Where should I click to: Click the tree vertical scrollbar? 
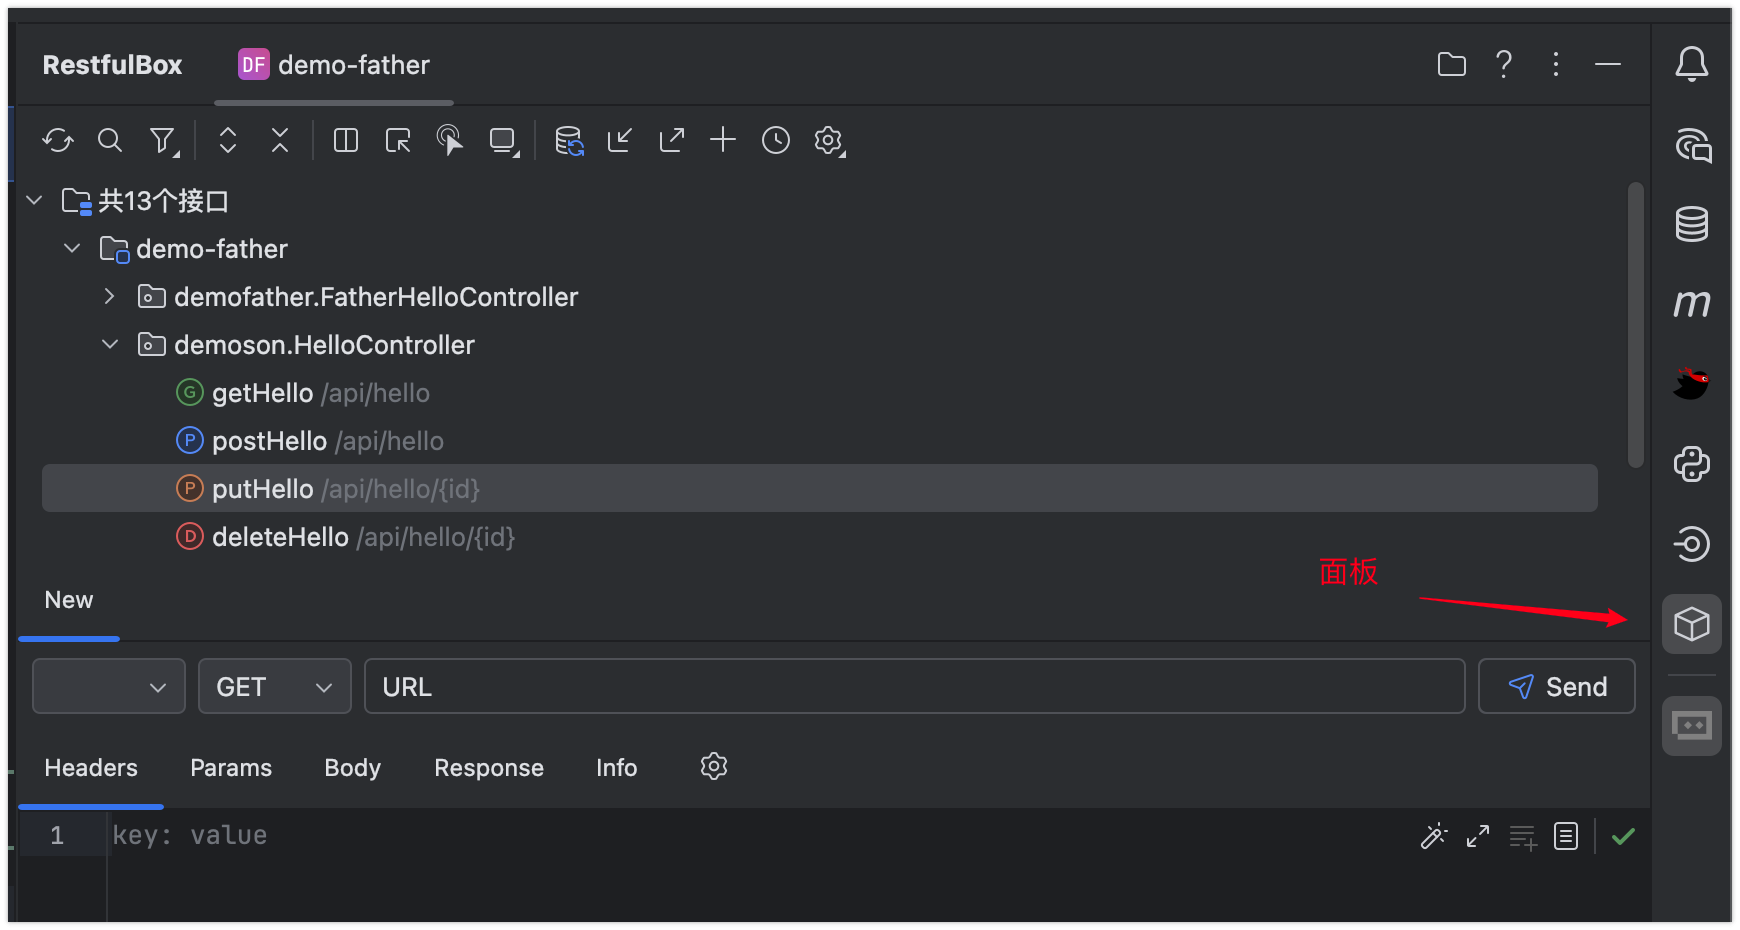(x=1636, y=325)
